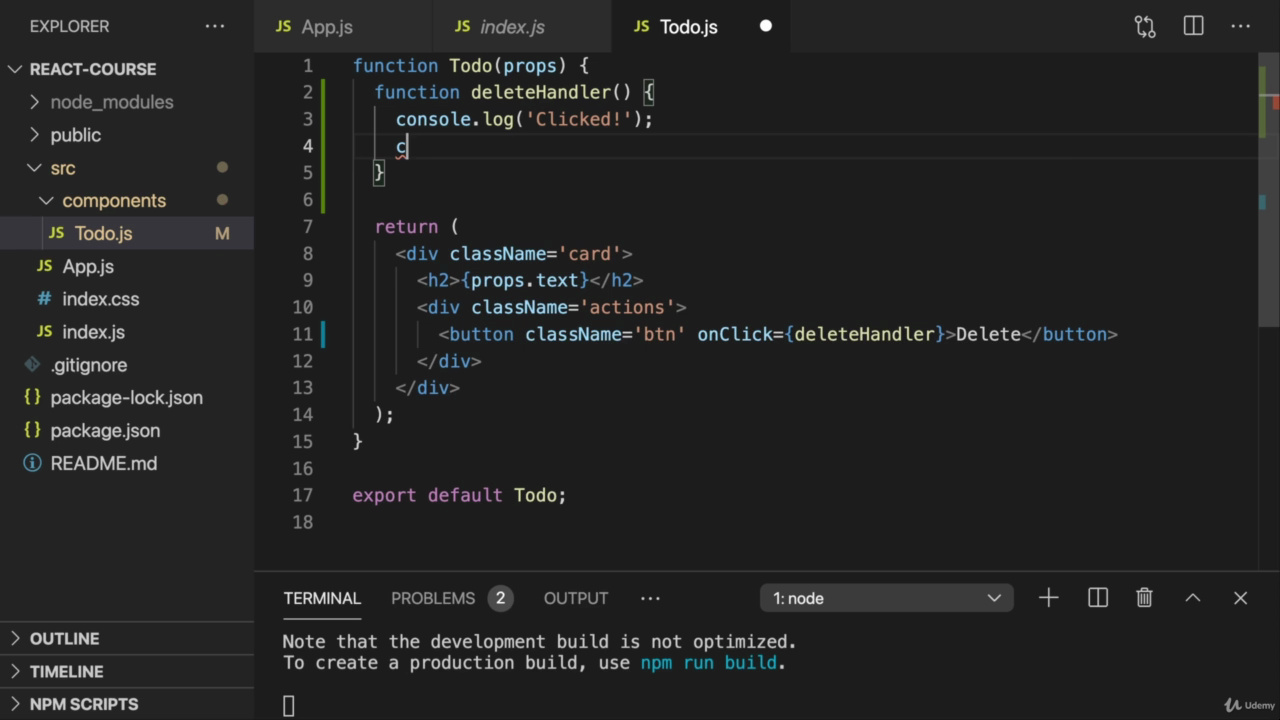1280x720 pixels.
Task: Open package.json in the explorer
Action: pyautogui.click(x=105, y=430)
